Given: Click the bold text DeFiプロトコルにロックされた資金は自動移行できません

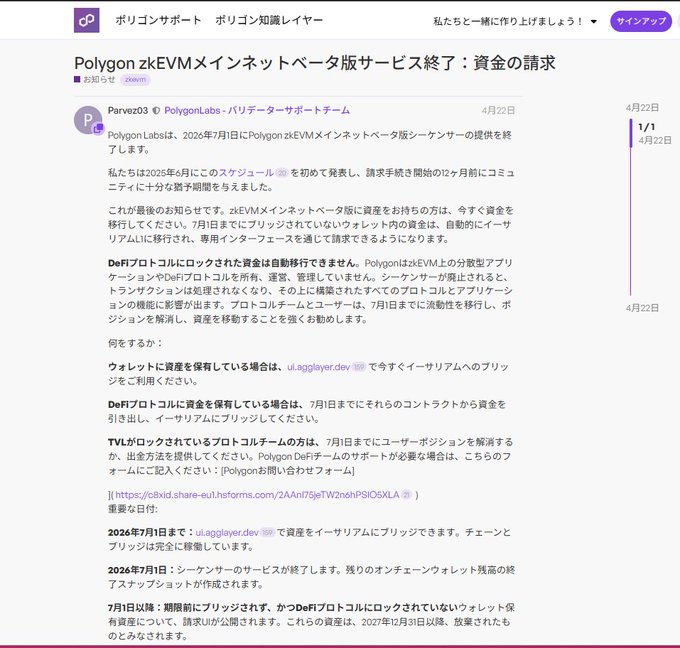Looking at the screenshot, I should coord(234,263).
